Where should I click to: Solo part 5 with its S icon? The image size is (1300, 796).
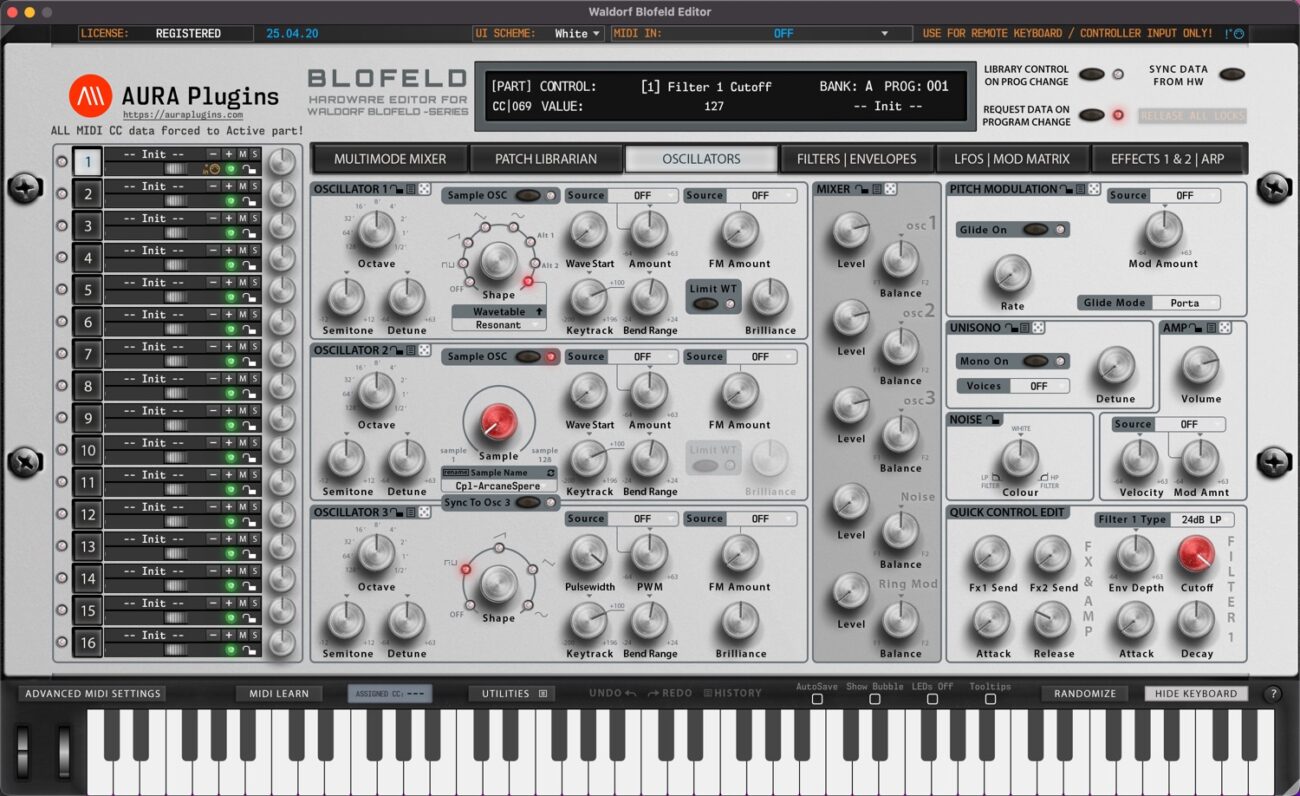(255, 282)
